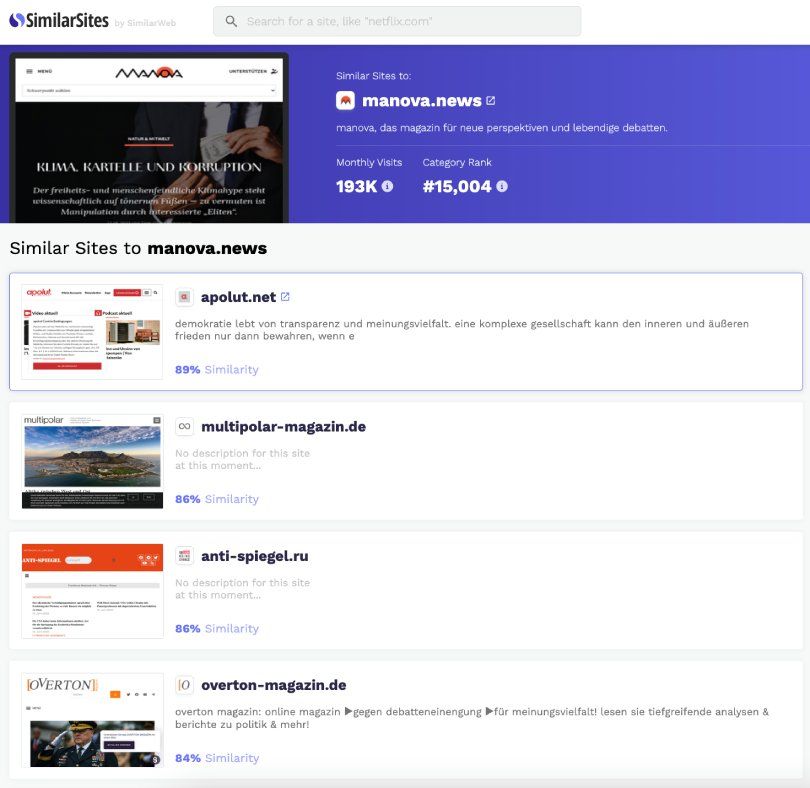Click the manova.news red favicon

tap(345, 100)
